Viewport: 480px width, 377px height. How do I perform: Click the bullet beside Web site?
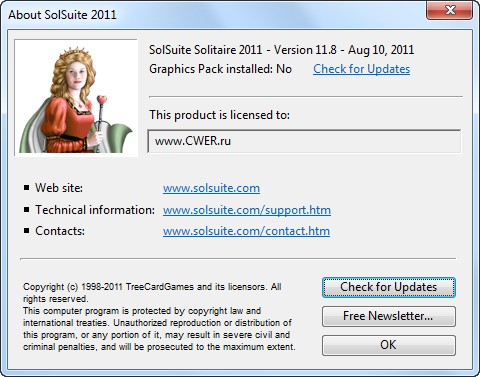pyautogui.click(x=27, y=188)
